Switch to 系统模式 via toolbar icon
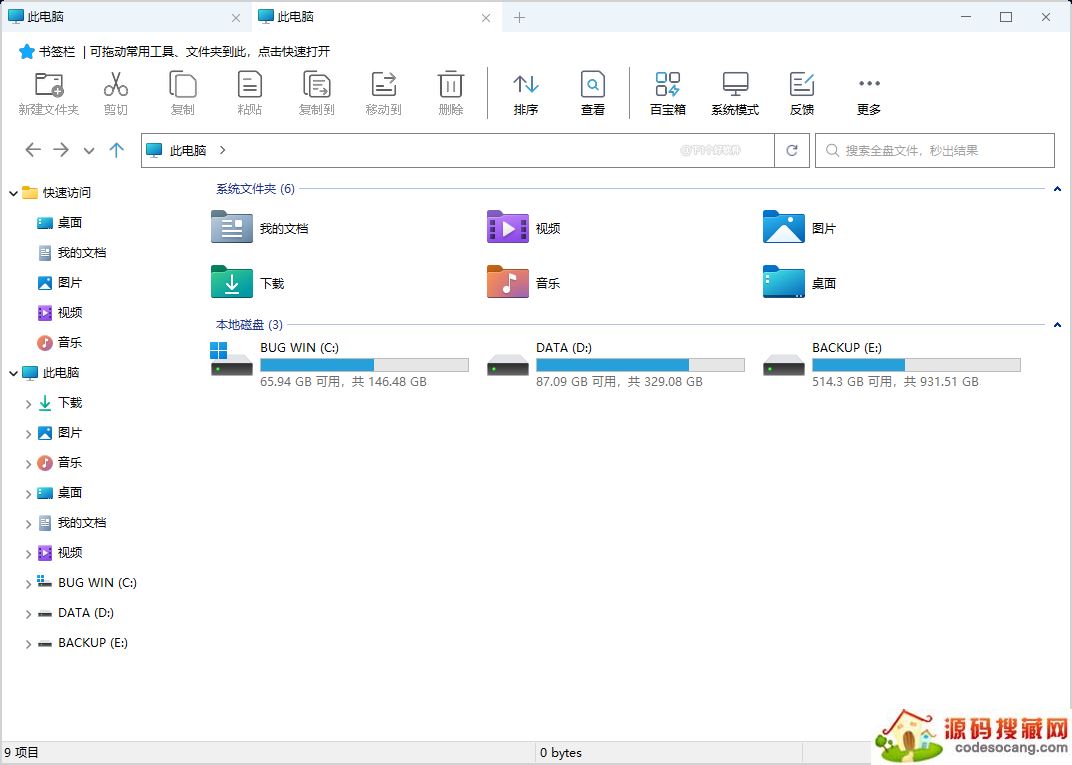 [735, 85]
